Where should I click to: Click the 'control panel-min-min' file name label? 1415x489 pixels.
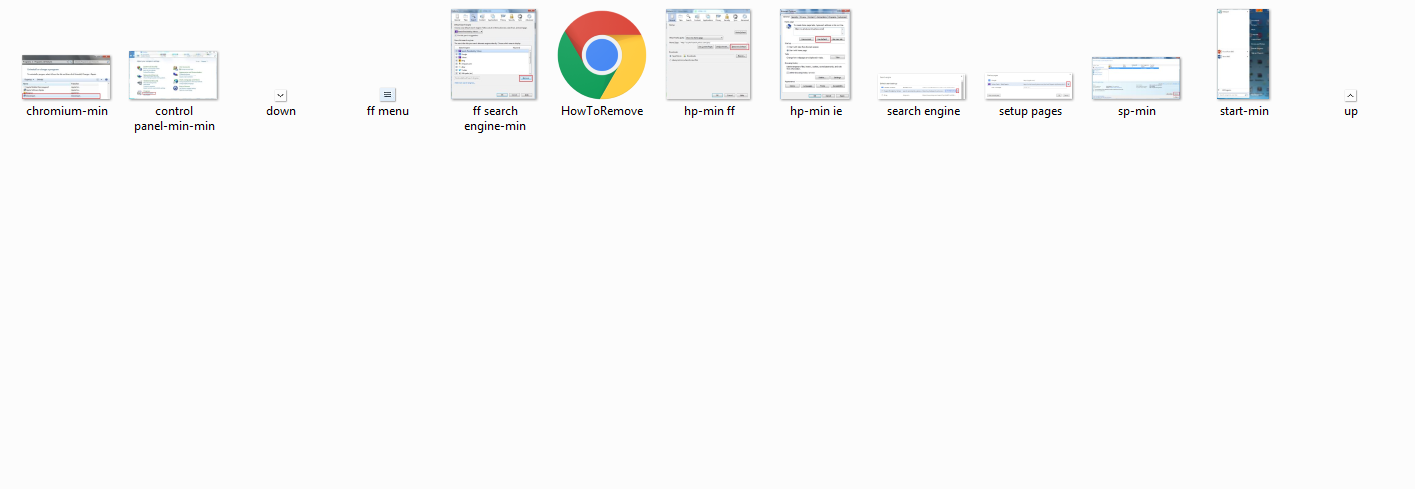tap(174, 118)
